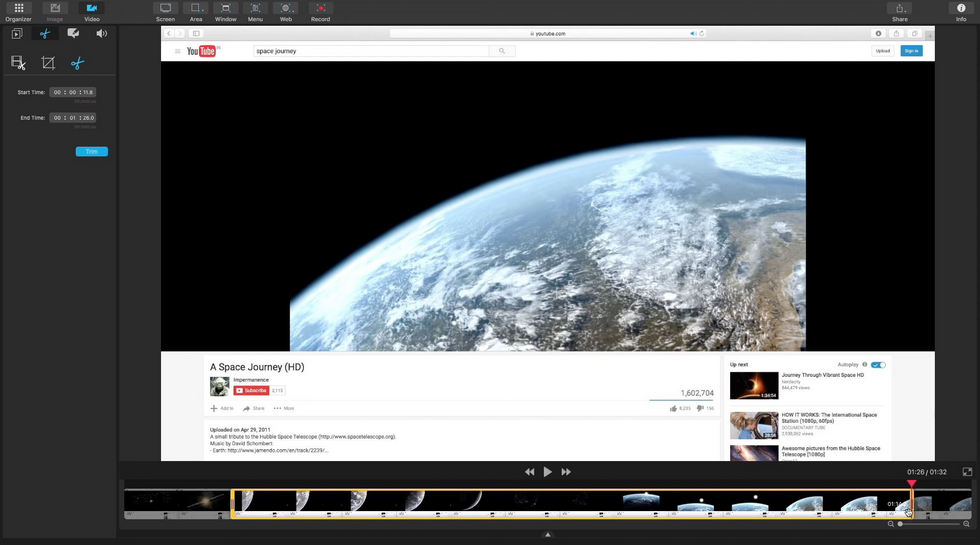Open the audio settings speaker tab
The width and height of the screenshot is (980, 545).
pyautogui.click(x=101, y=33)
